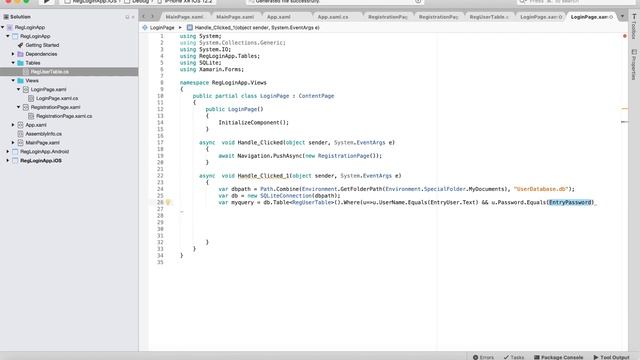The height and width of the screenshot is (360, 640).
Task: Click the lightbulb quick-fix icon on line 26
Action: [x=168, y=202]
